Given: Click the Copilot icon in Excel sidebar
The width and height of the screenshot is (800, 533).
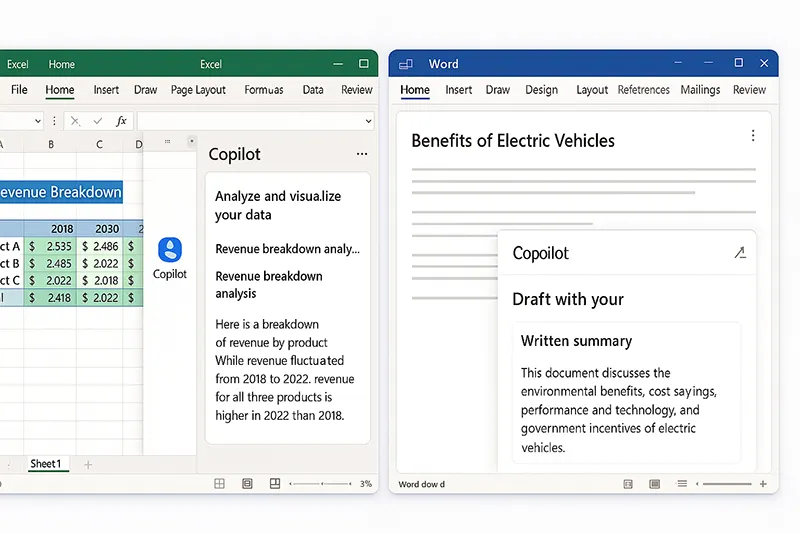Looking at the screenshot, I should click(x=170, y=250).
